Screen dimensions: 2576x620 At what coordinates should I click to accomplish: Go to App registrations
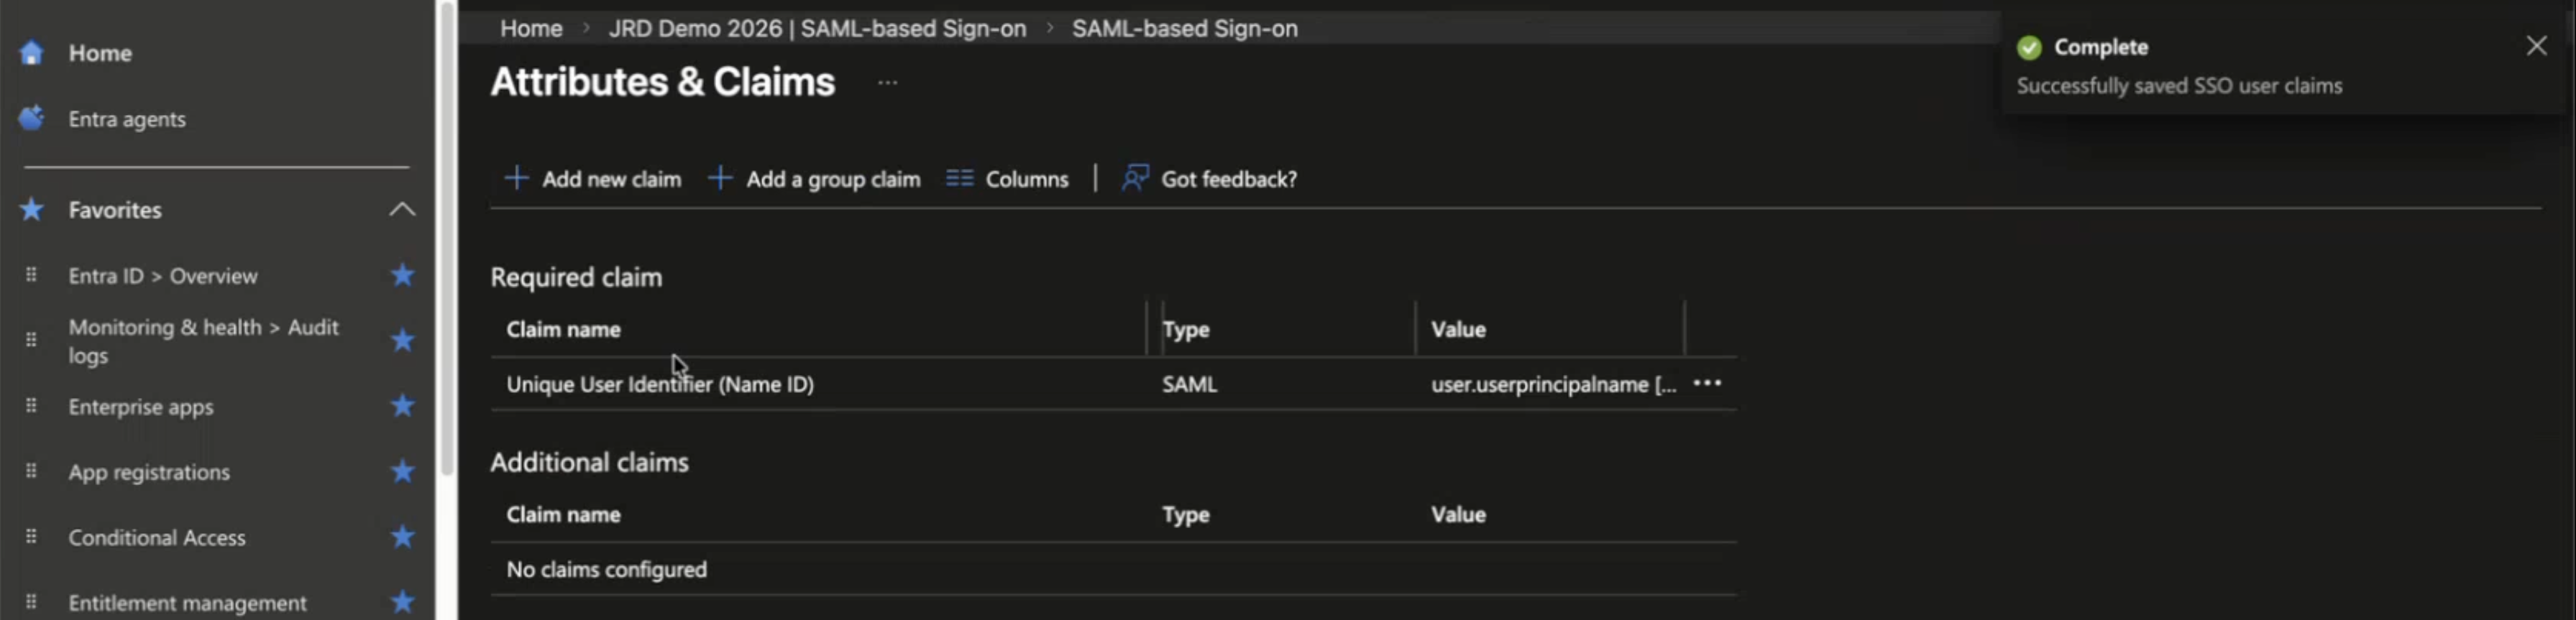[x=148, y=472]
